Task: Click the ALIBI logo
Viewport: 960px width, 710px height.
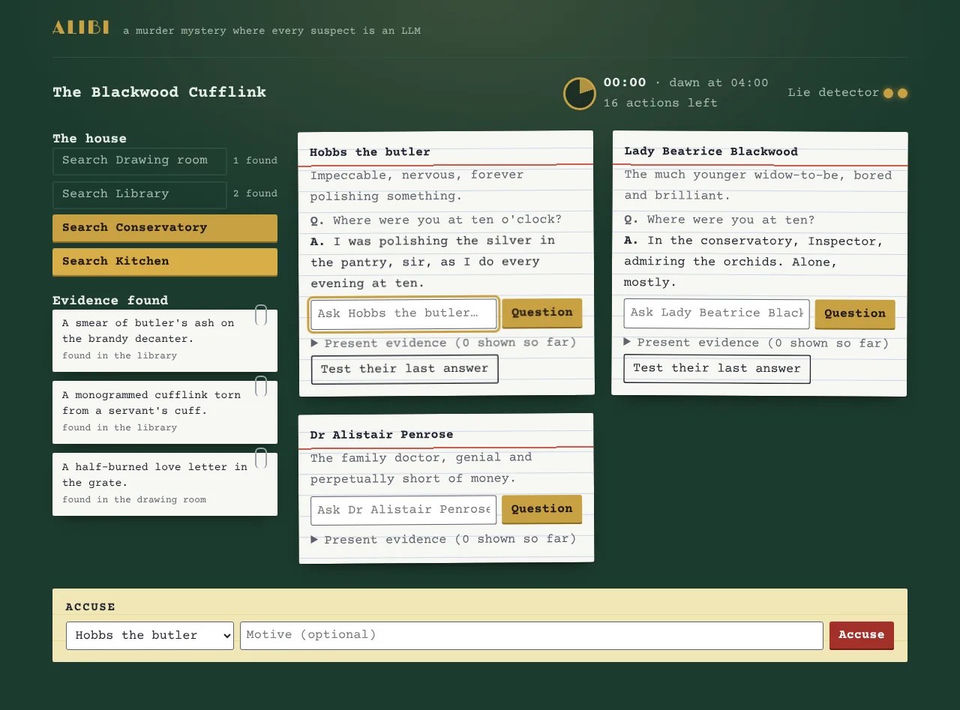Action: [80, 28]
